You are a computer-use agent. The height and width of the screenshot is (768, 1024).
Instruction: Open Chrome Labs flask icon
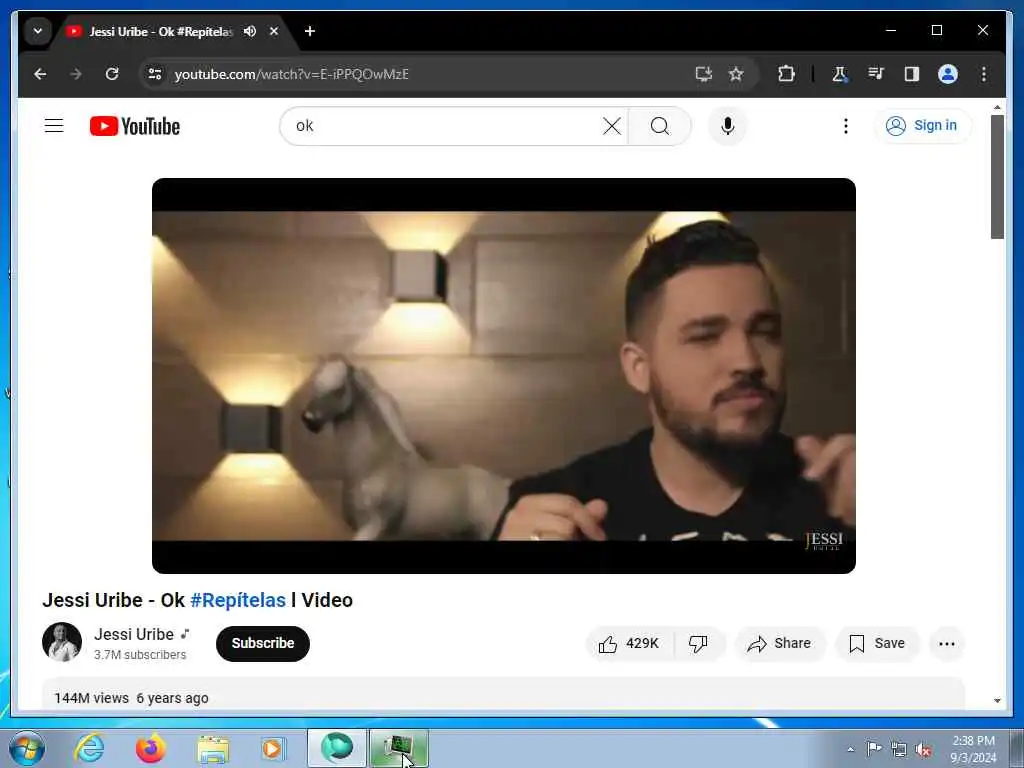pos(840,74)
